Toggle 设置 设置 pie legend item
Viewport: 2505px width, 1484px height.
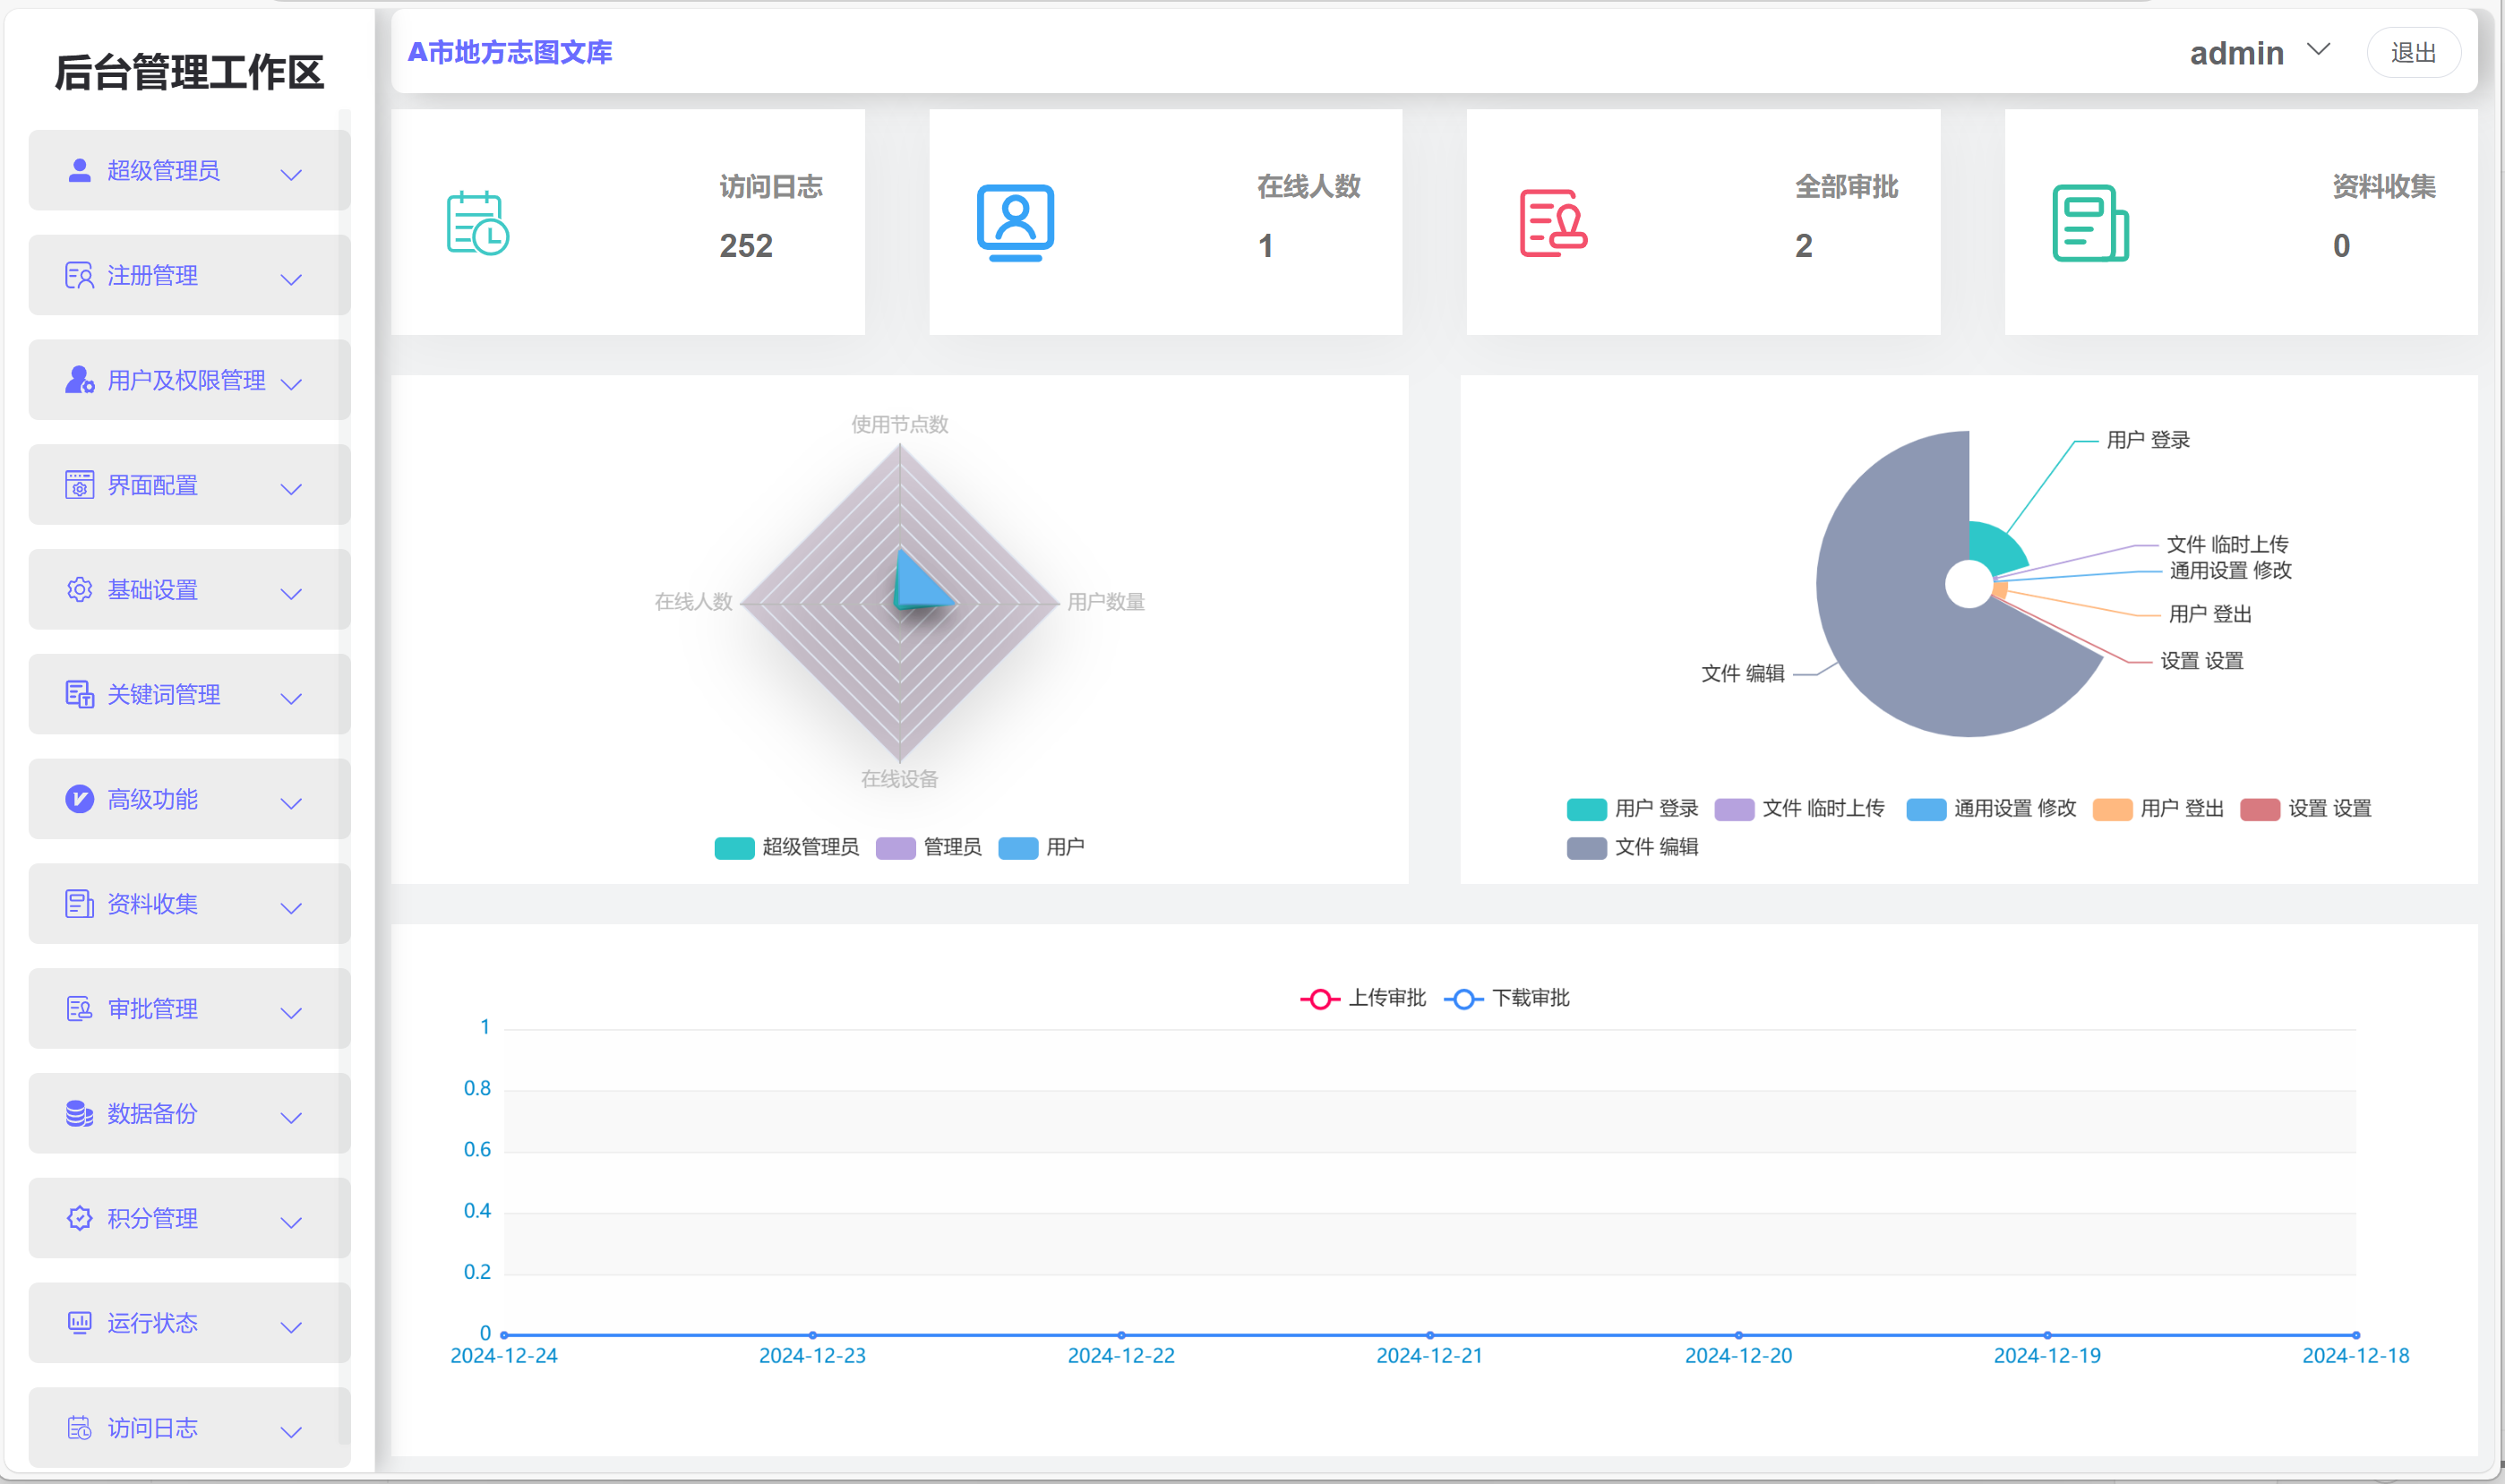[2306, 809]
